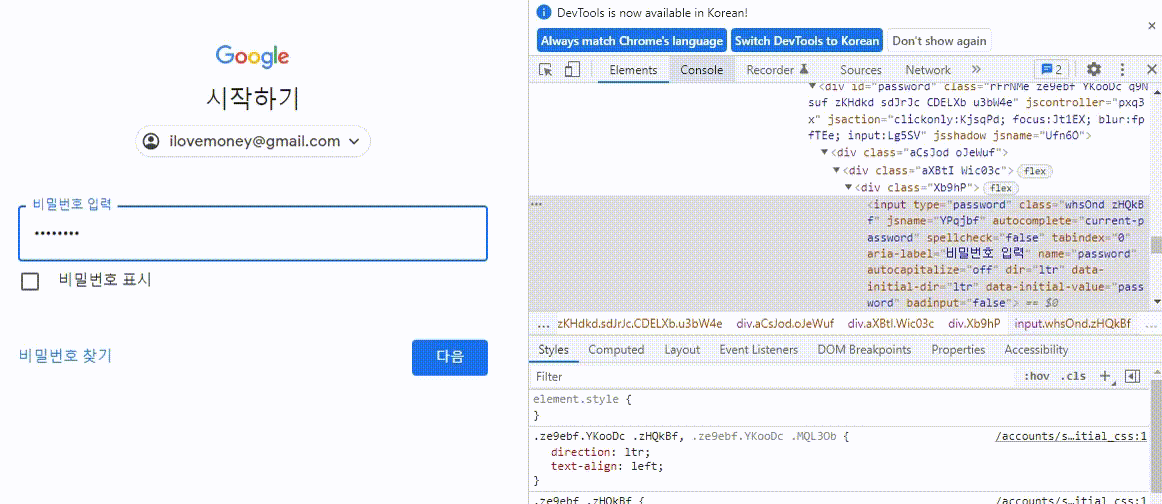The height and width of the screenshot is (504, 1162).
Task: Click Always match Chrome's language button
Action: [631, 41]
